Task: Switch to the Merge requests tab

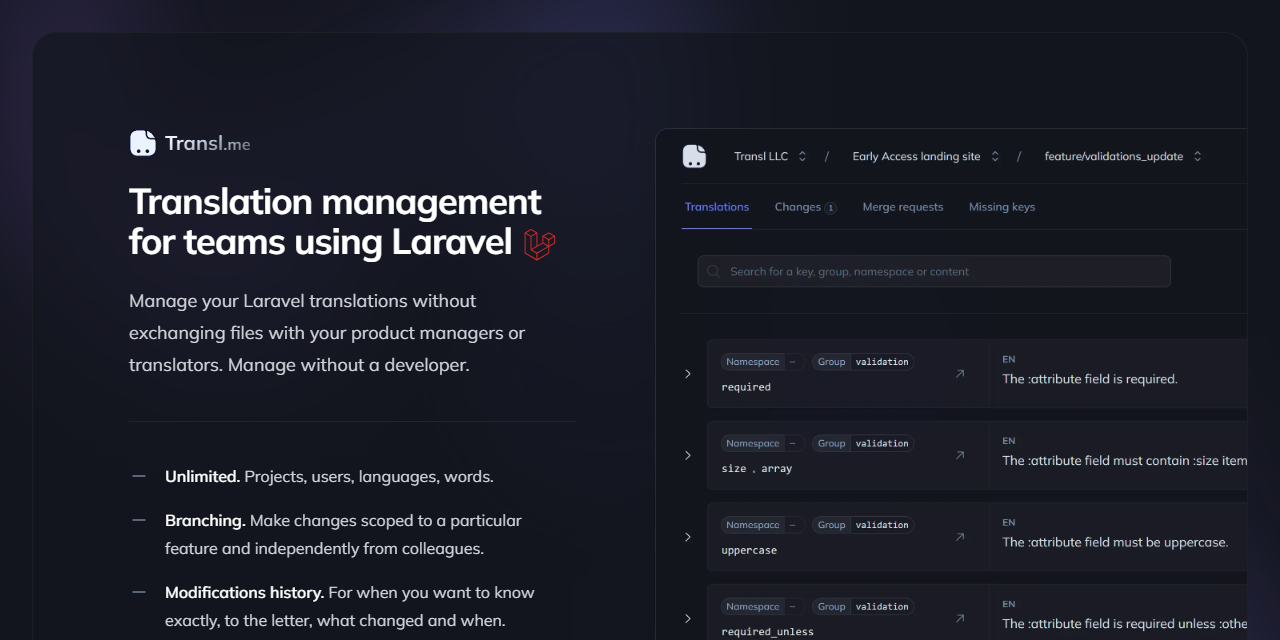Action: [903, 207]
